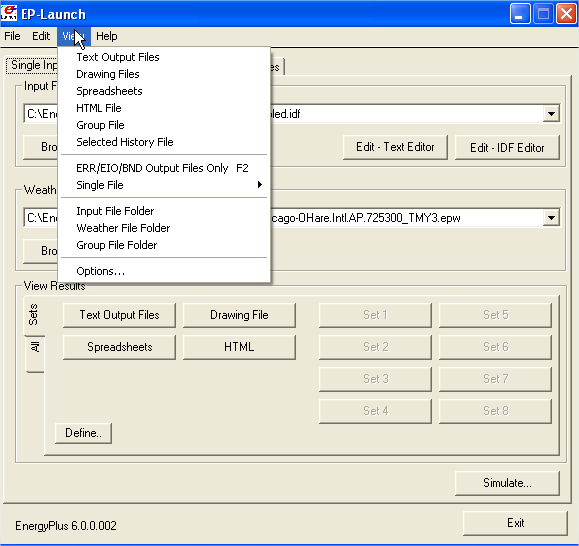Start the run with Simulate... button
The image size is (579, 546).
[x=507, y=483]
